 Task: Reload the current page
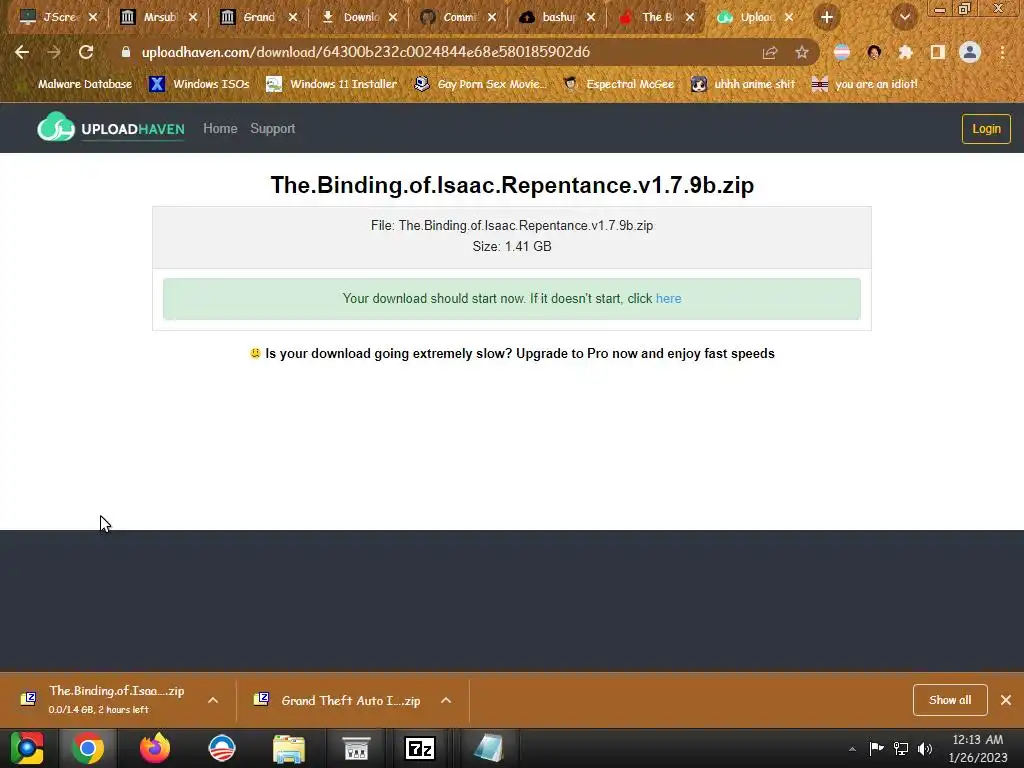[x=86, y=52]
